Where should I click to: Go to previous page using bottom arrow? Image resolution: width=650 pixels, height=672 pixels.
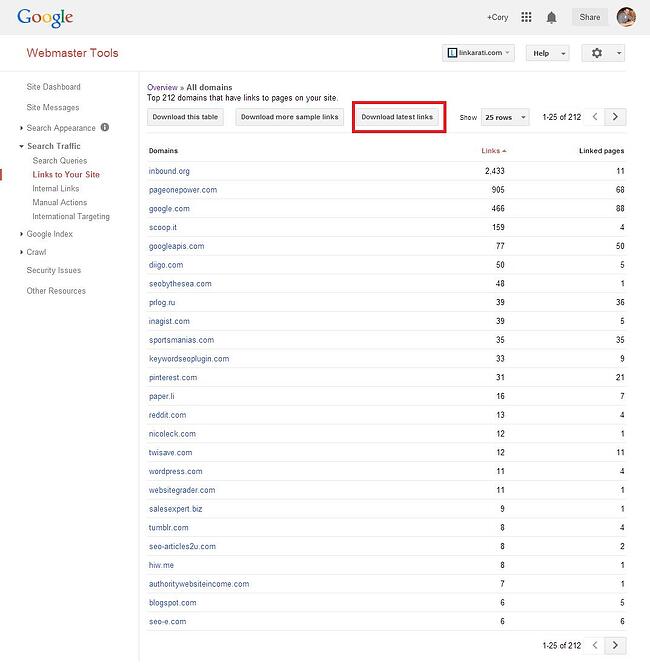point(595,645)
